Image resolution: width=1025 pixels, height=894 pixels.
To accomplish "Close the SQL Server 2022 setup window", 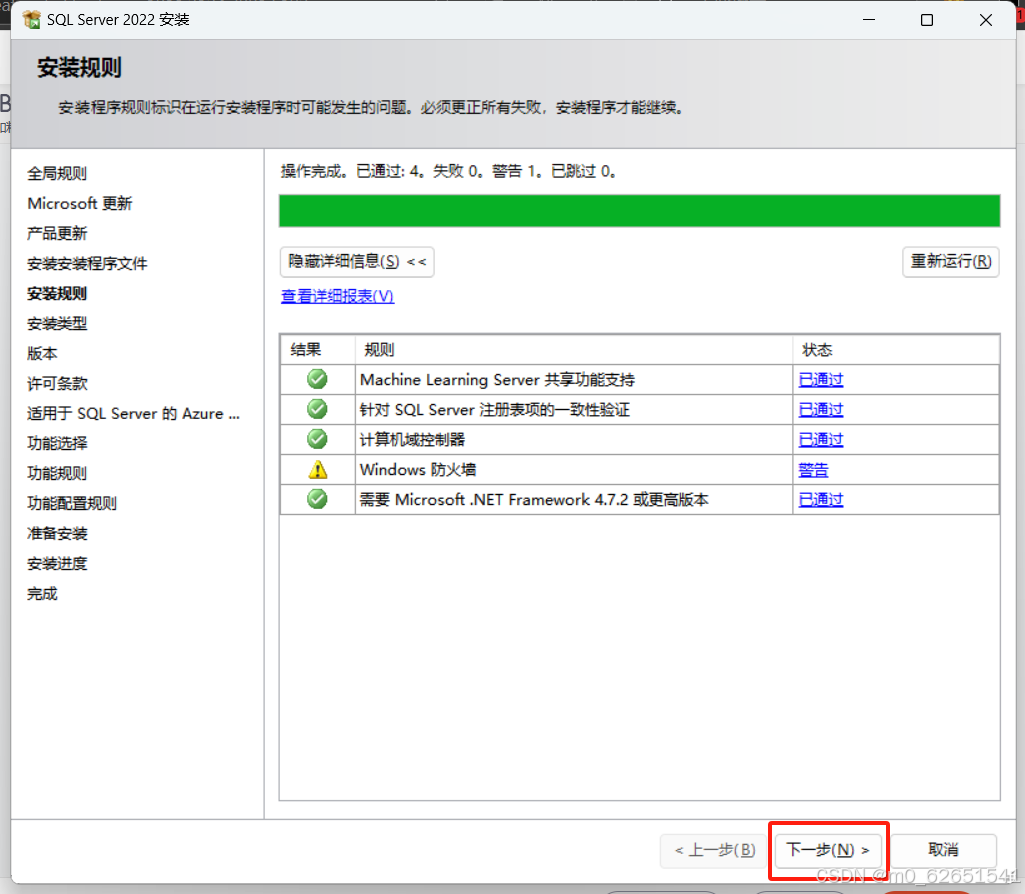I will click(x=986, y=20).
